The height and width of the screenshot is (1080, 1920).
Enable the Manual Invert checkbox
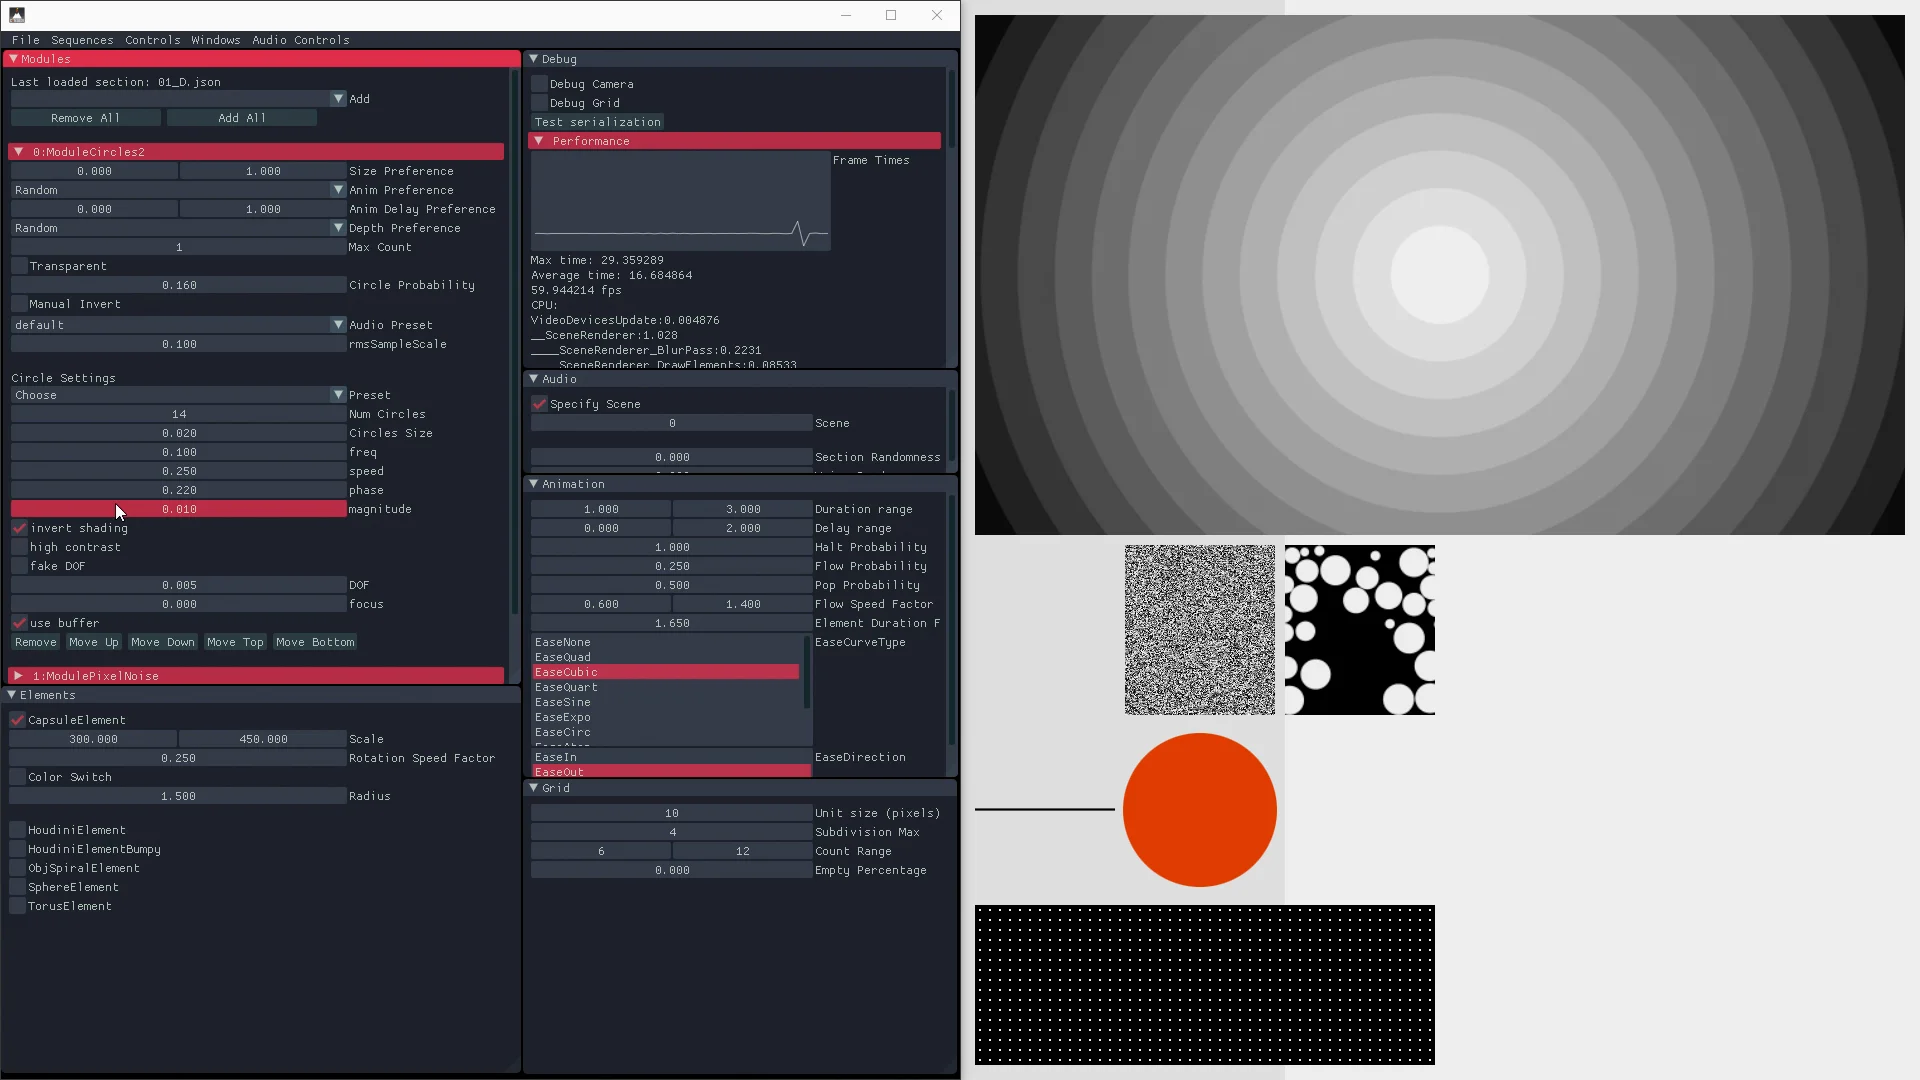pos(19,304)
